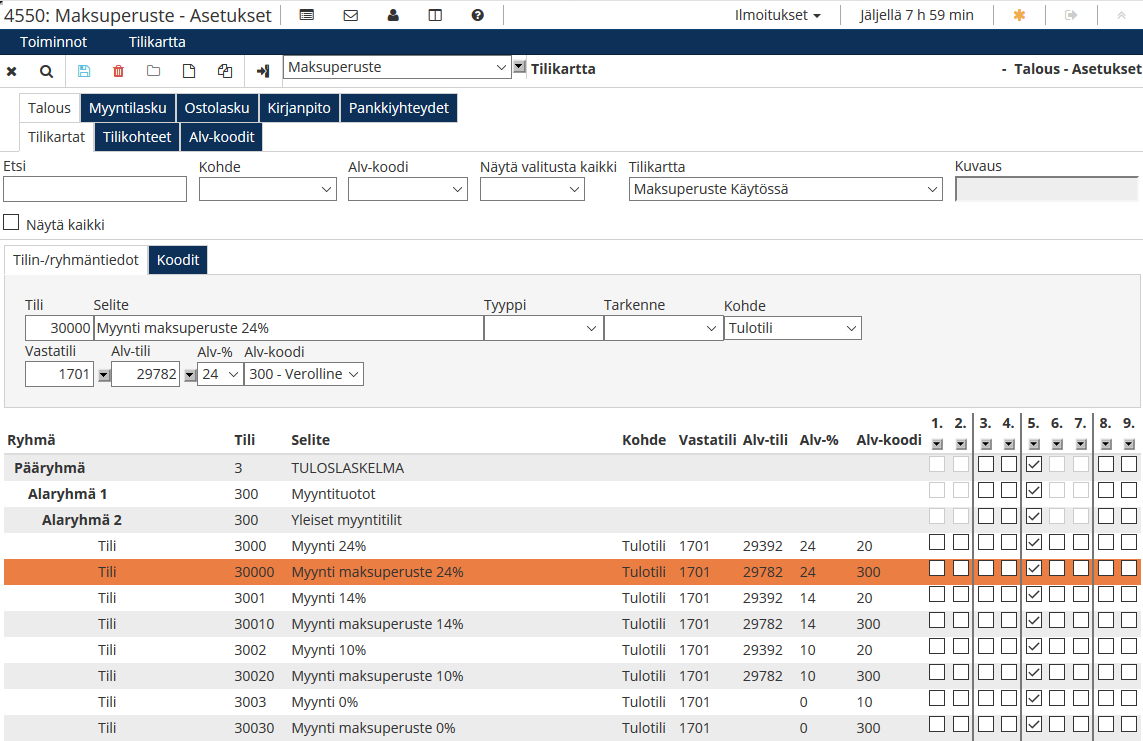Click the orange asterisk icon

(1019, 15)
